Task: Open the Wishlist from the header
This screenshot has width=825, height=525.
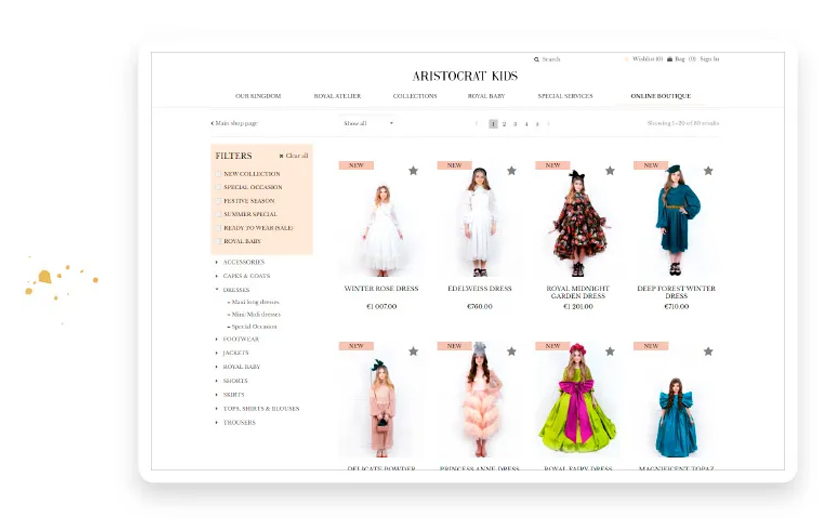Action: click(645, 59)
